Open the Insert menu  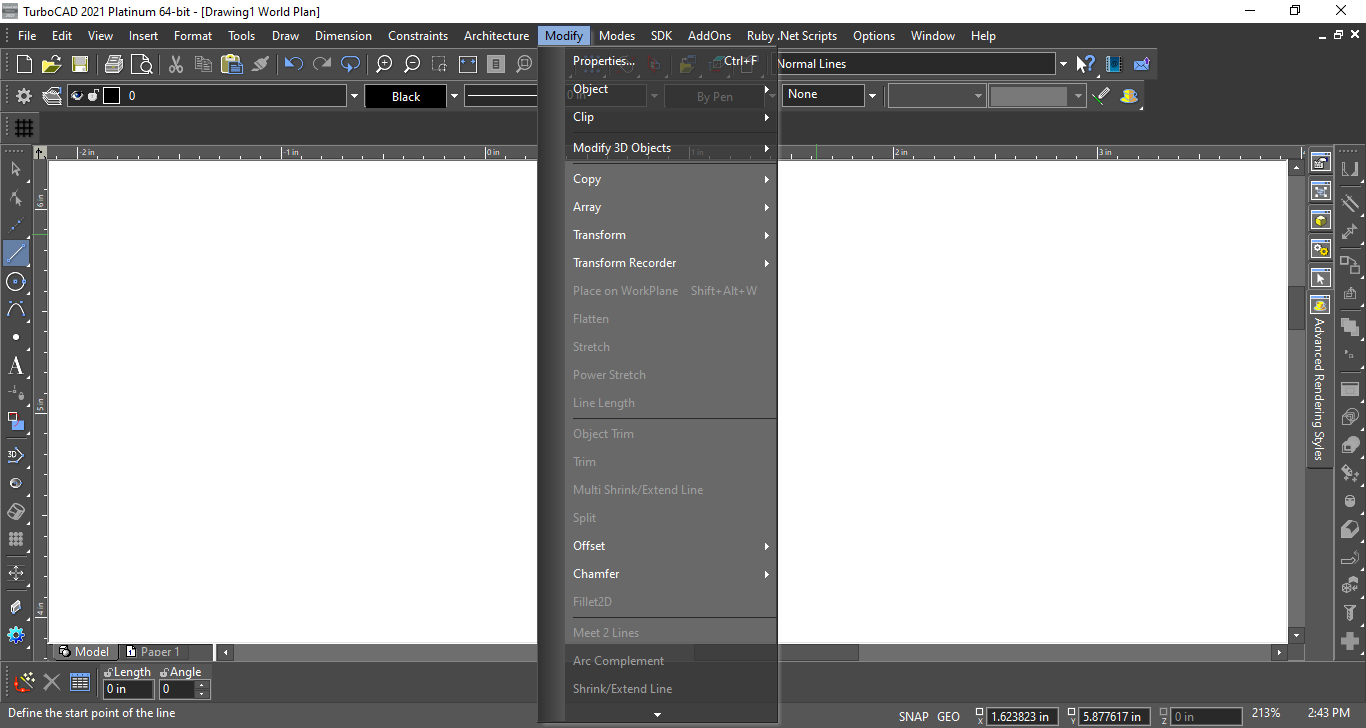tap(144, 36)
